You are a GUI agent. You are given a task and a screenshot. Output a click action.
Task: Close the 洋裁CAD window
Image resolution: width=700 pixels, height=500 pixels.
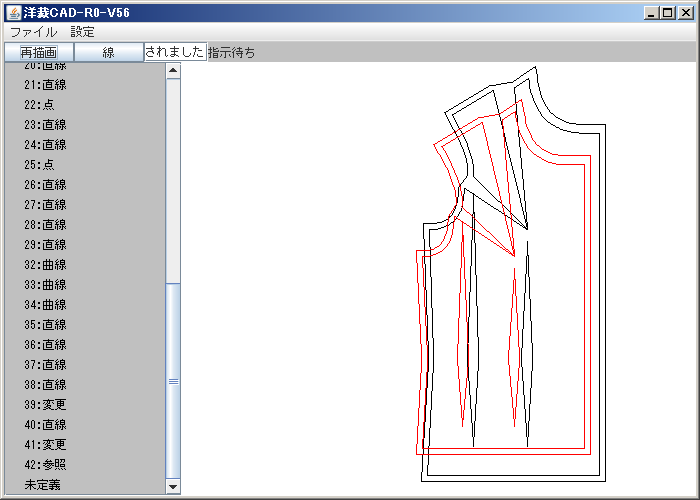pos(685,13)
